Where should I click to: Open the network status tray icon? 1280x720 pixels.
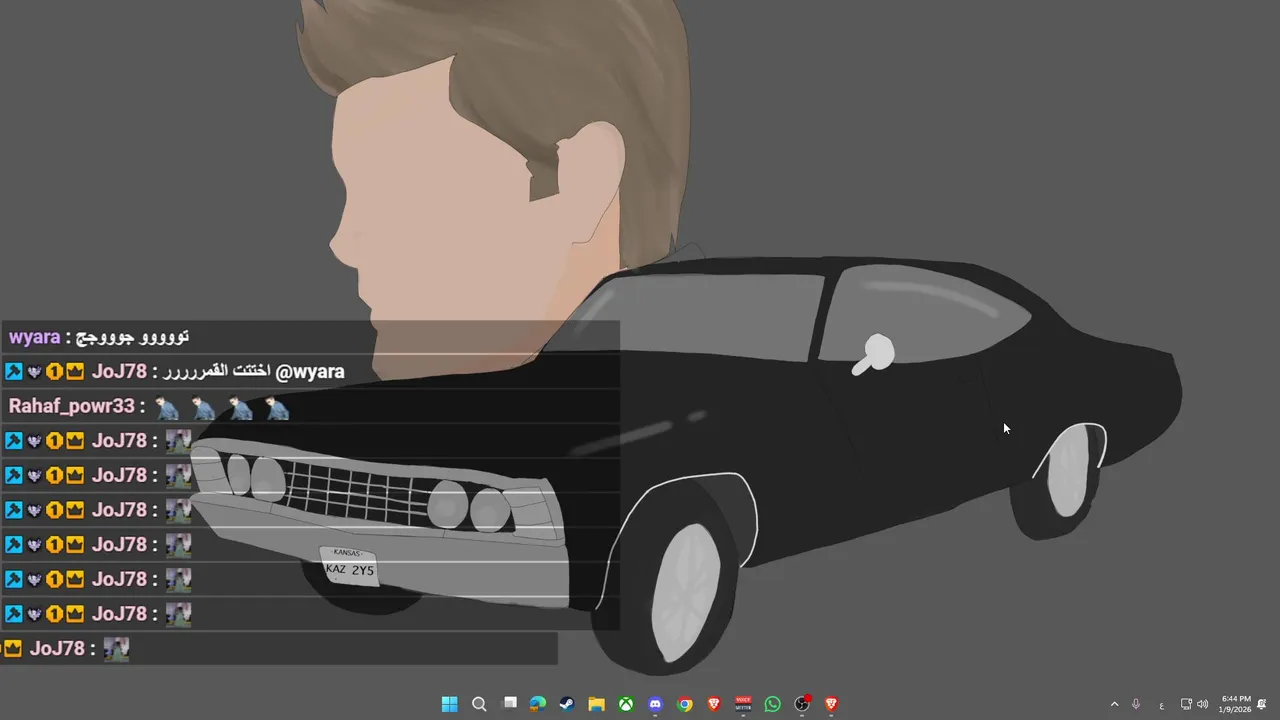click(x=1186, y=704)
